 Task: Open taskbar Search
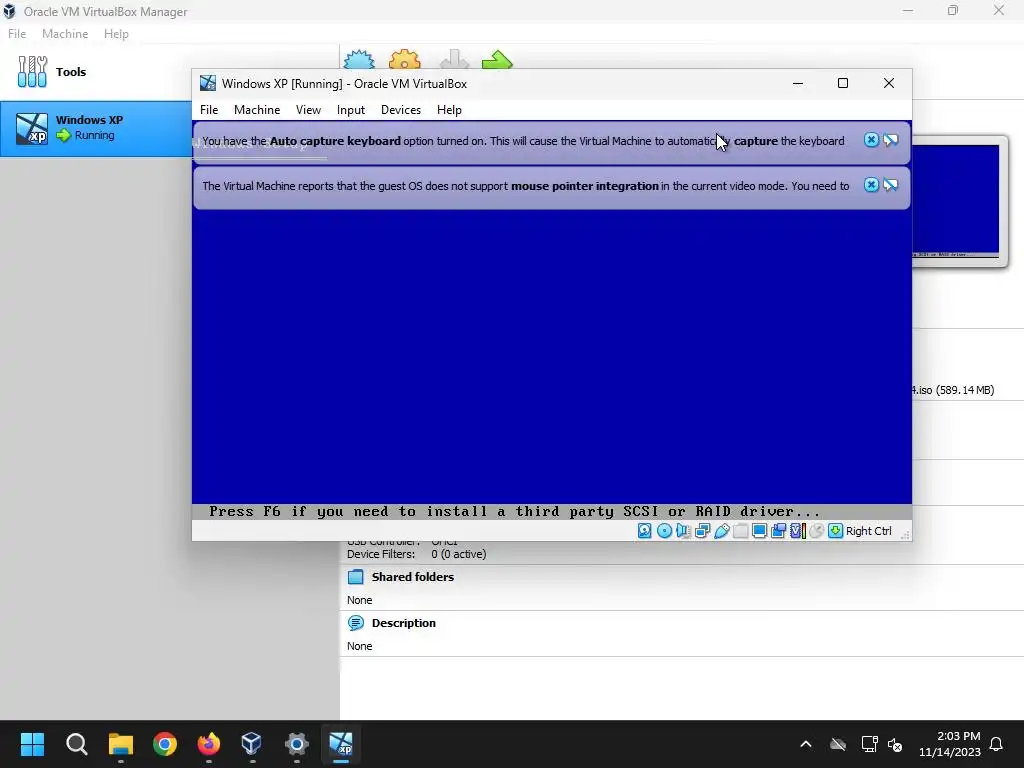76,744
